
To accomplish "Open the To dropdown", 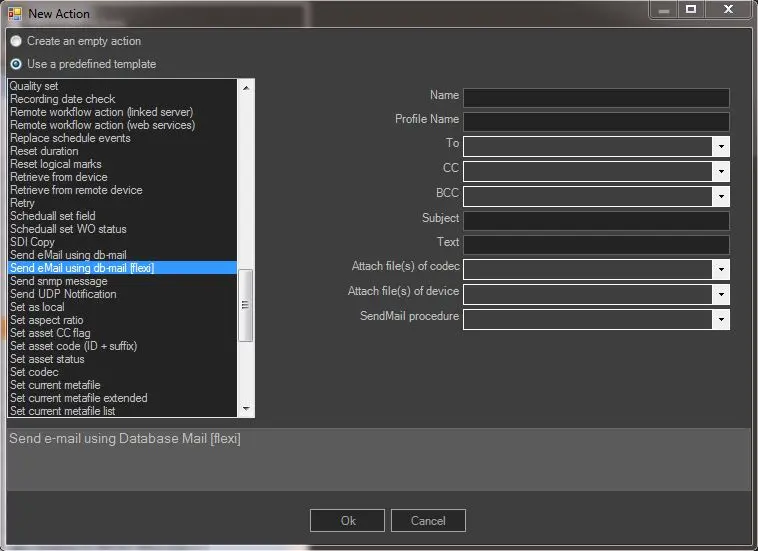I will pyautogui.click(x=720, y=146).
